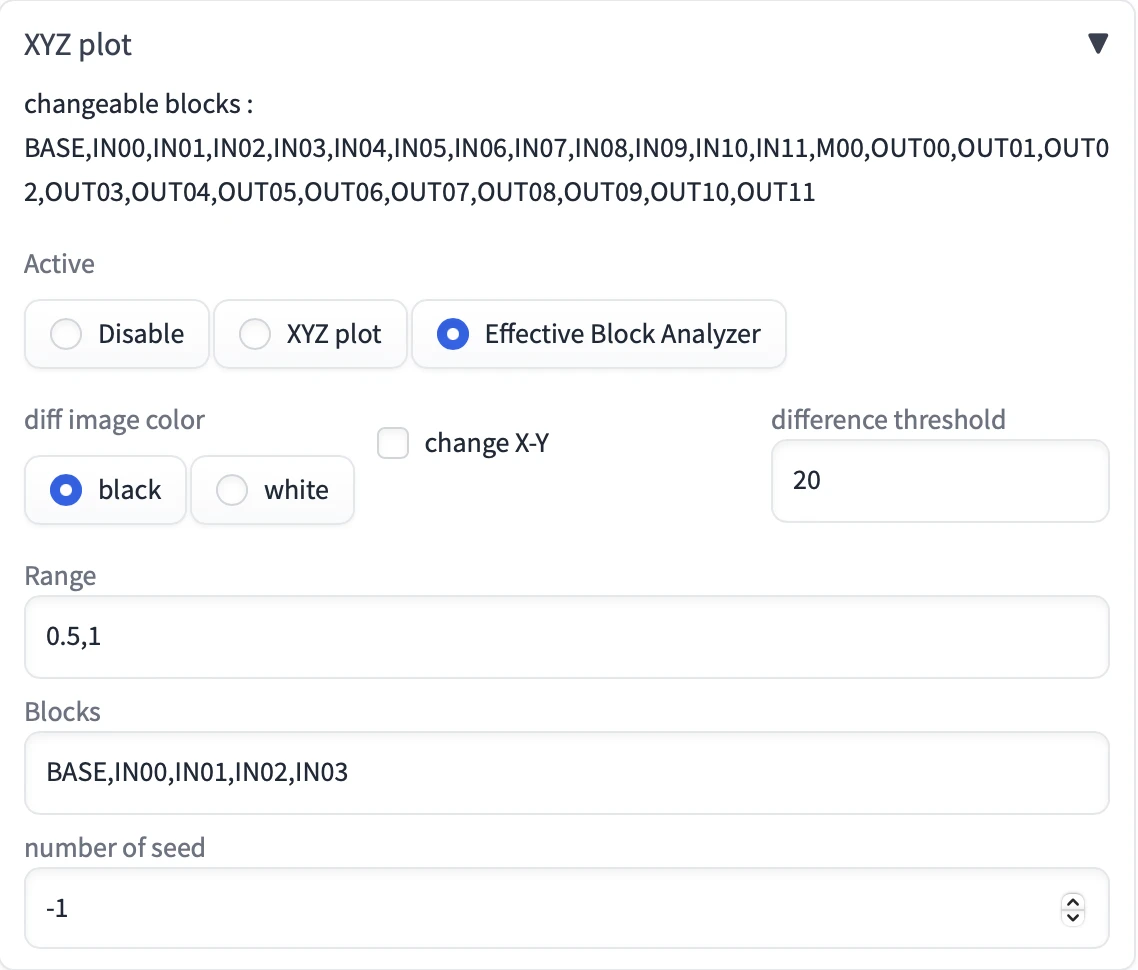This screenshot has width=1138, height=970.
Task: Click the XYZ plot panel title
Action: (x=78, y=45)
